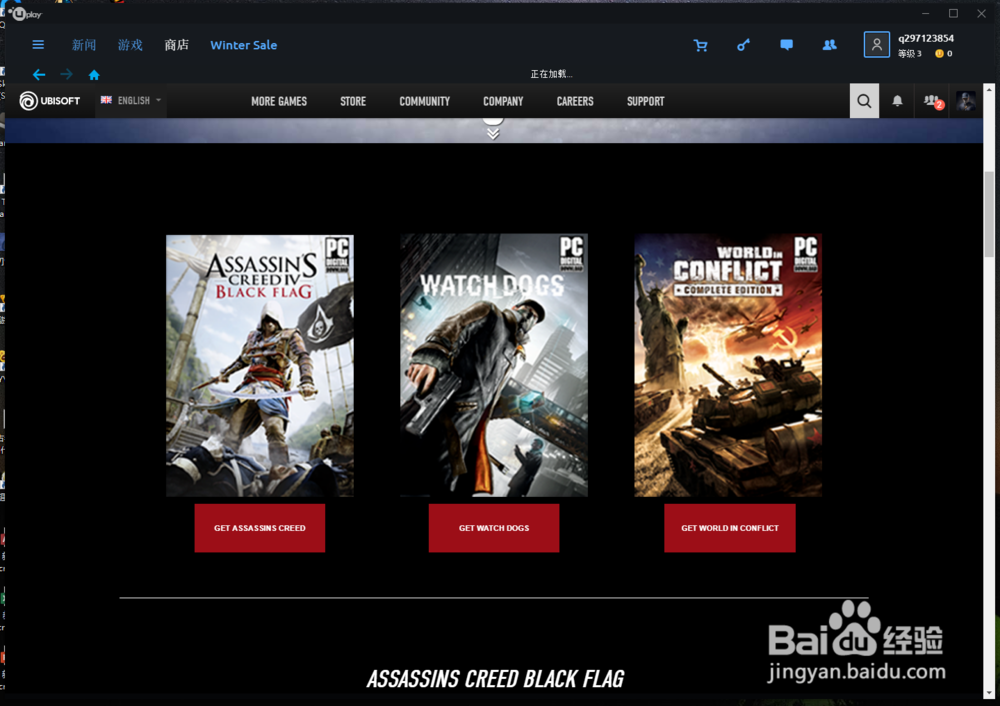The height and width of the screenshot is (706, 1000).
Task: Click the home icon
Action: [x=94, y=75]
